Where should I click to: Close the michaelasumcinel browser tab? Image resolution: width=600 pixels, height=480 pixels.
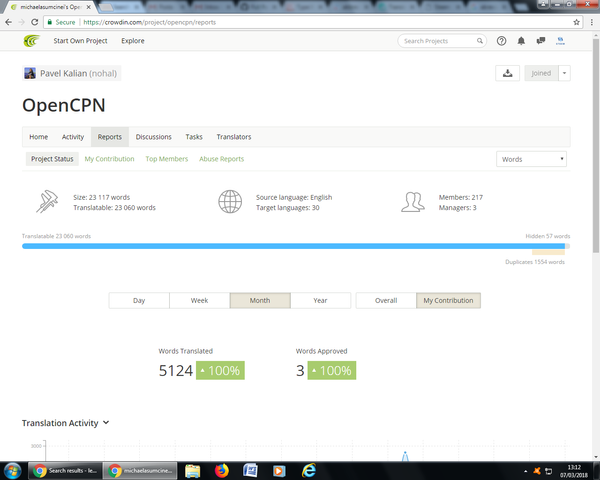coord(88,7)
